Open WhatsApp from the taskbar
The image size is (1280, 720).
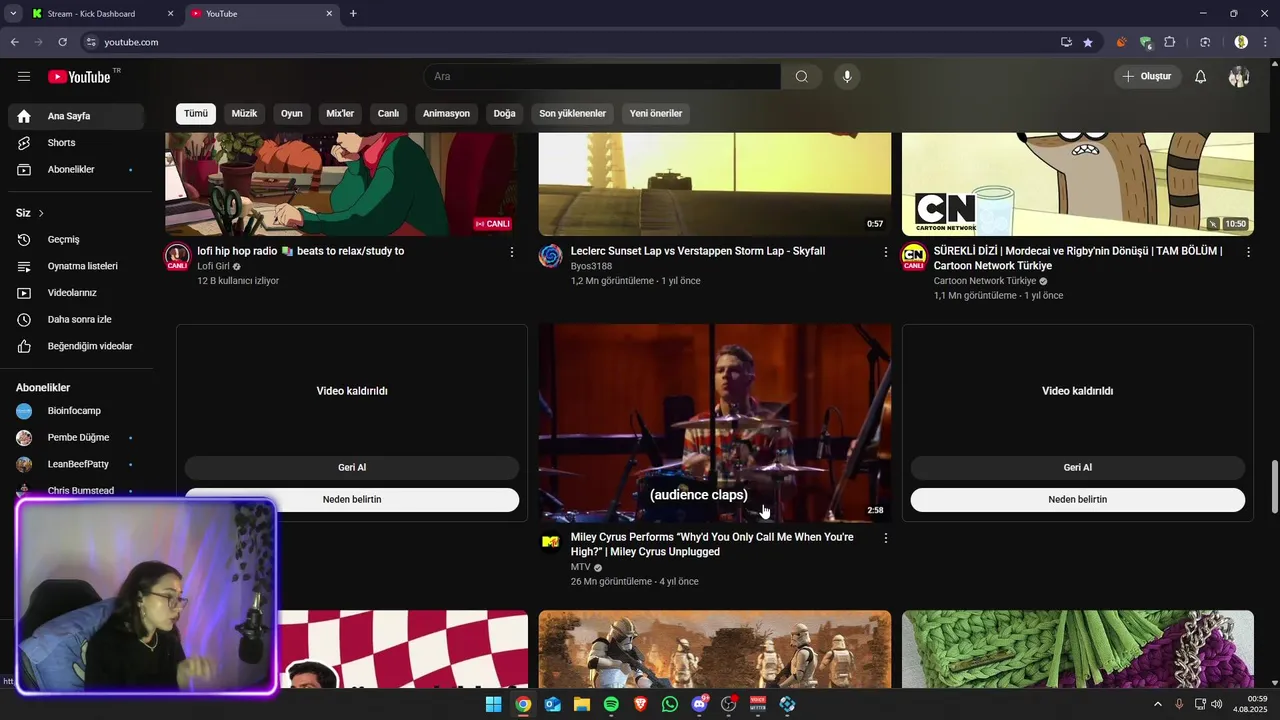tap(670, 704)
